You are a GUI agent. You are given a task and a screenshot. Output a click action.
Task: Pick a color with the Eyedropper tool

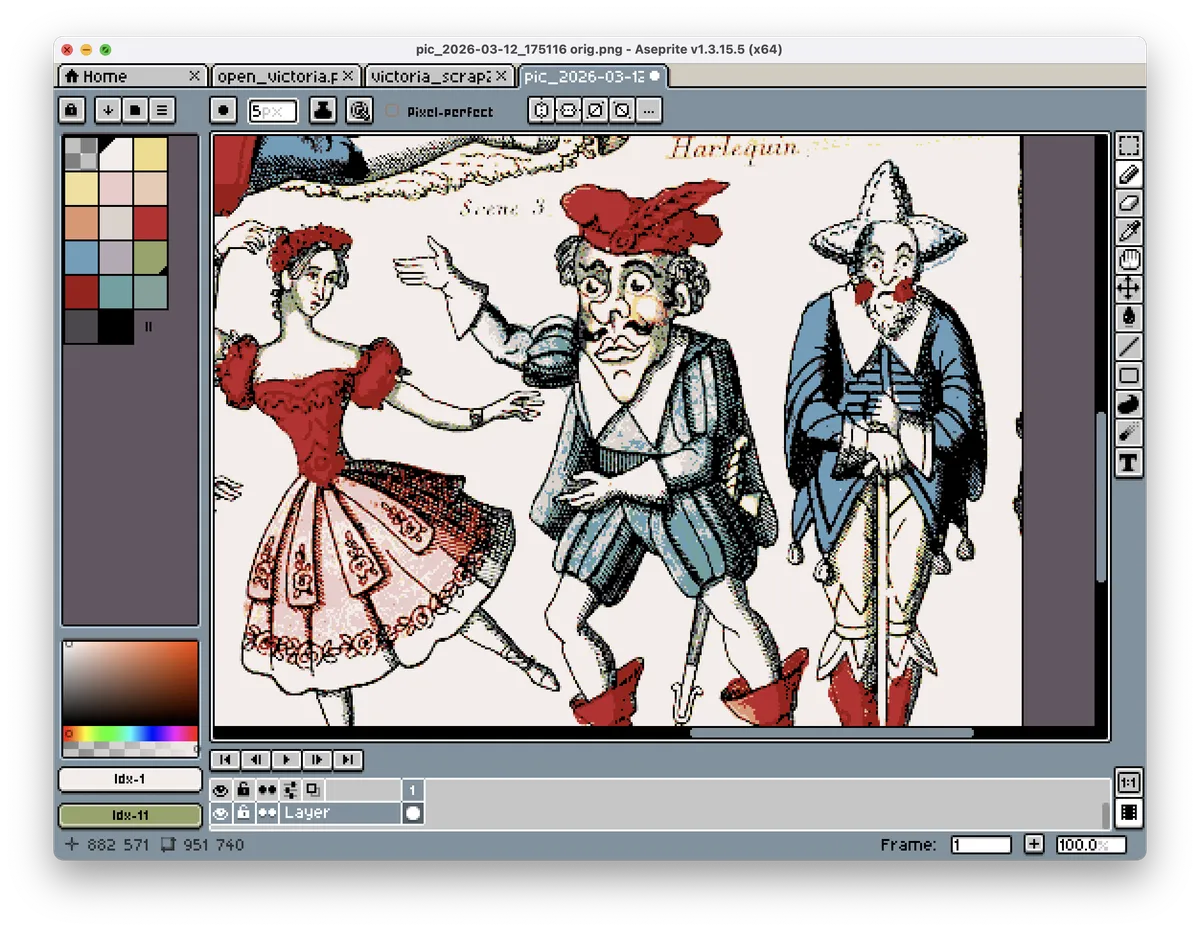click(1128, 230)
